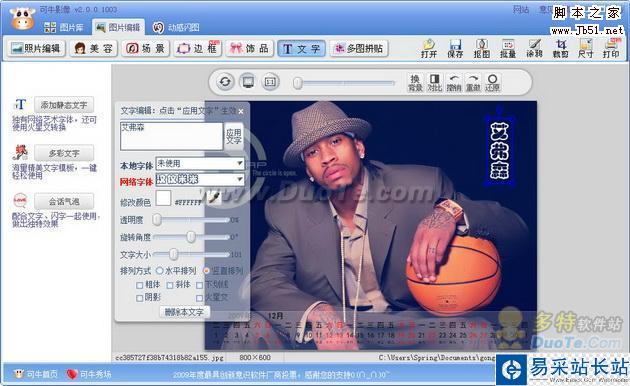
Task: Select the 抠图 cutout tool
Action: 481,48
